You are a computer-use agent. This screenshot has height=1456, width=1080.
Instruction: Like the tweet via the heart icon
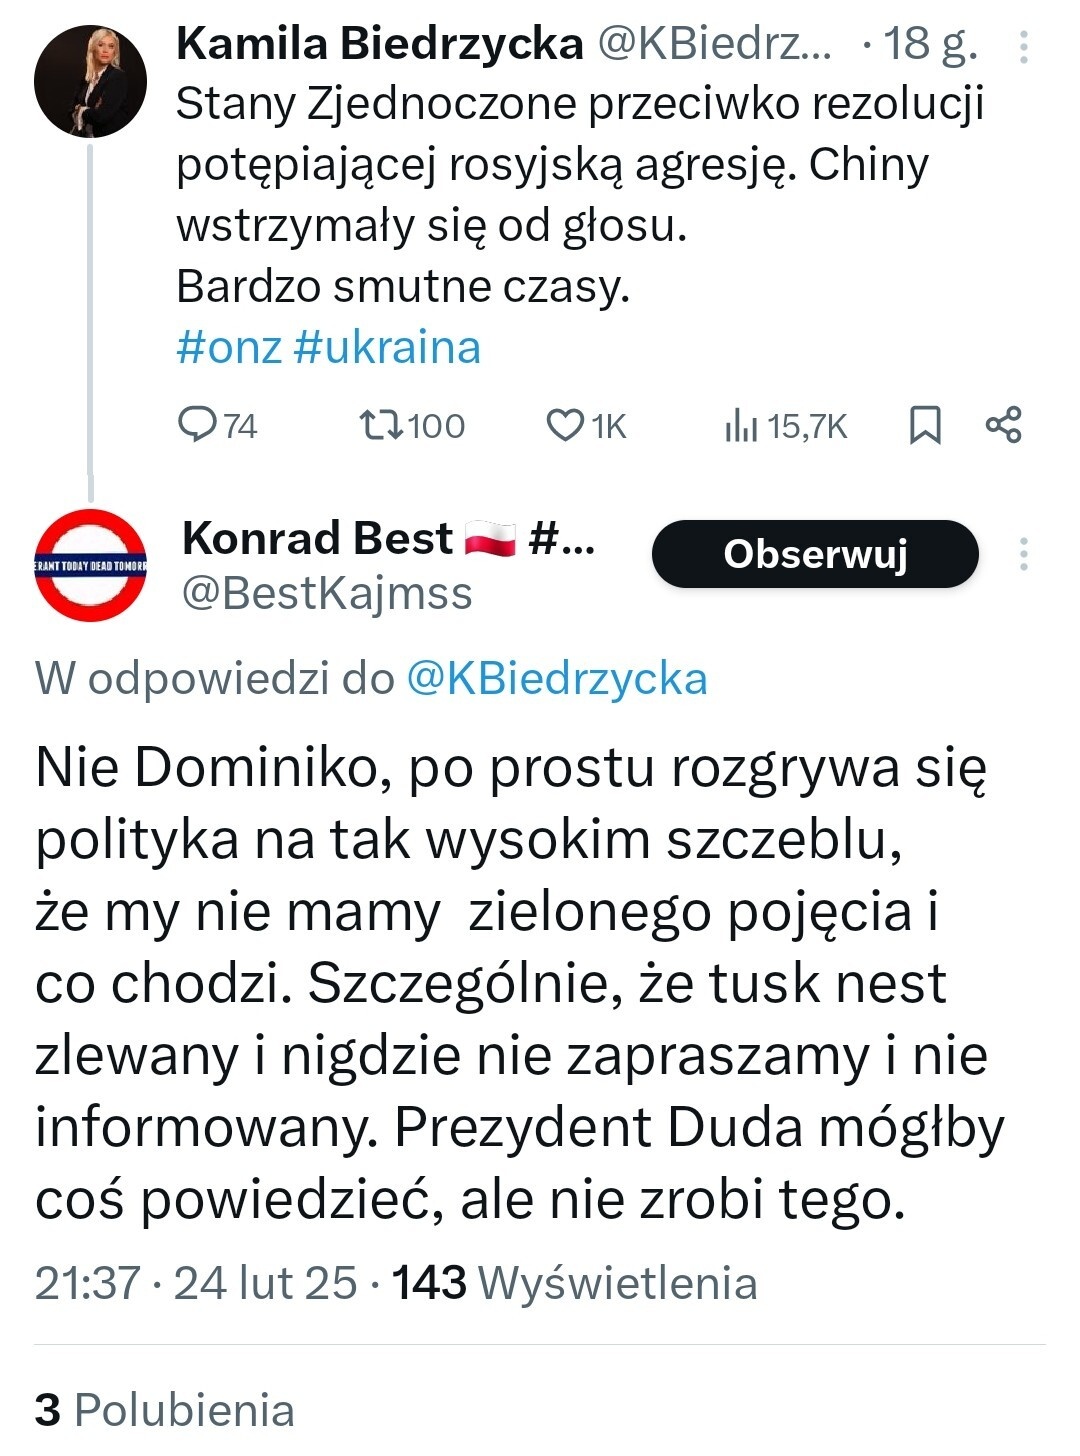click(565, 425)
